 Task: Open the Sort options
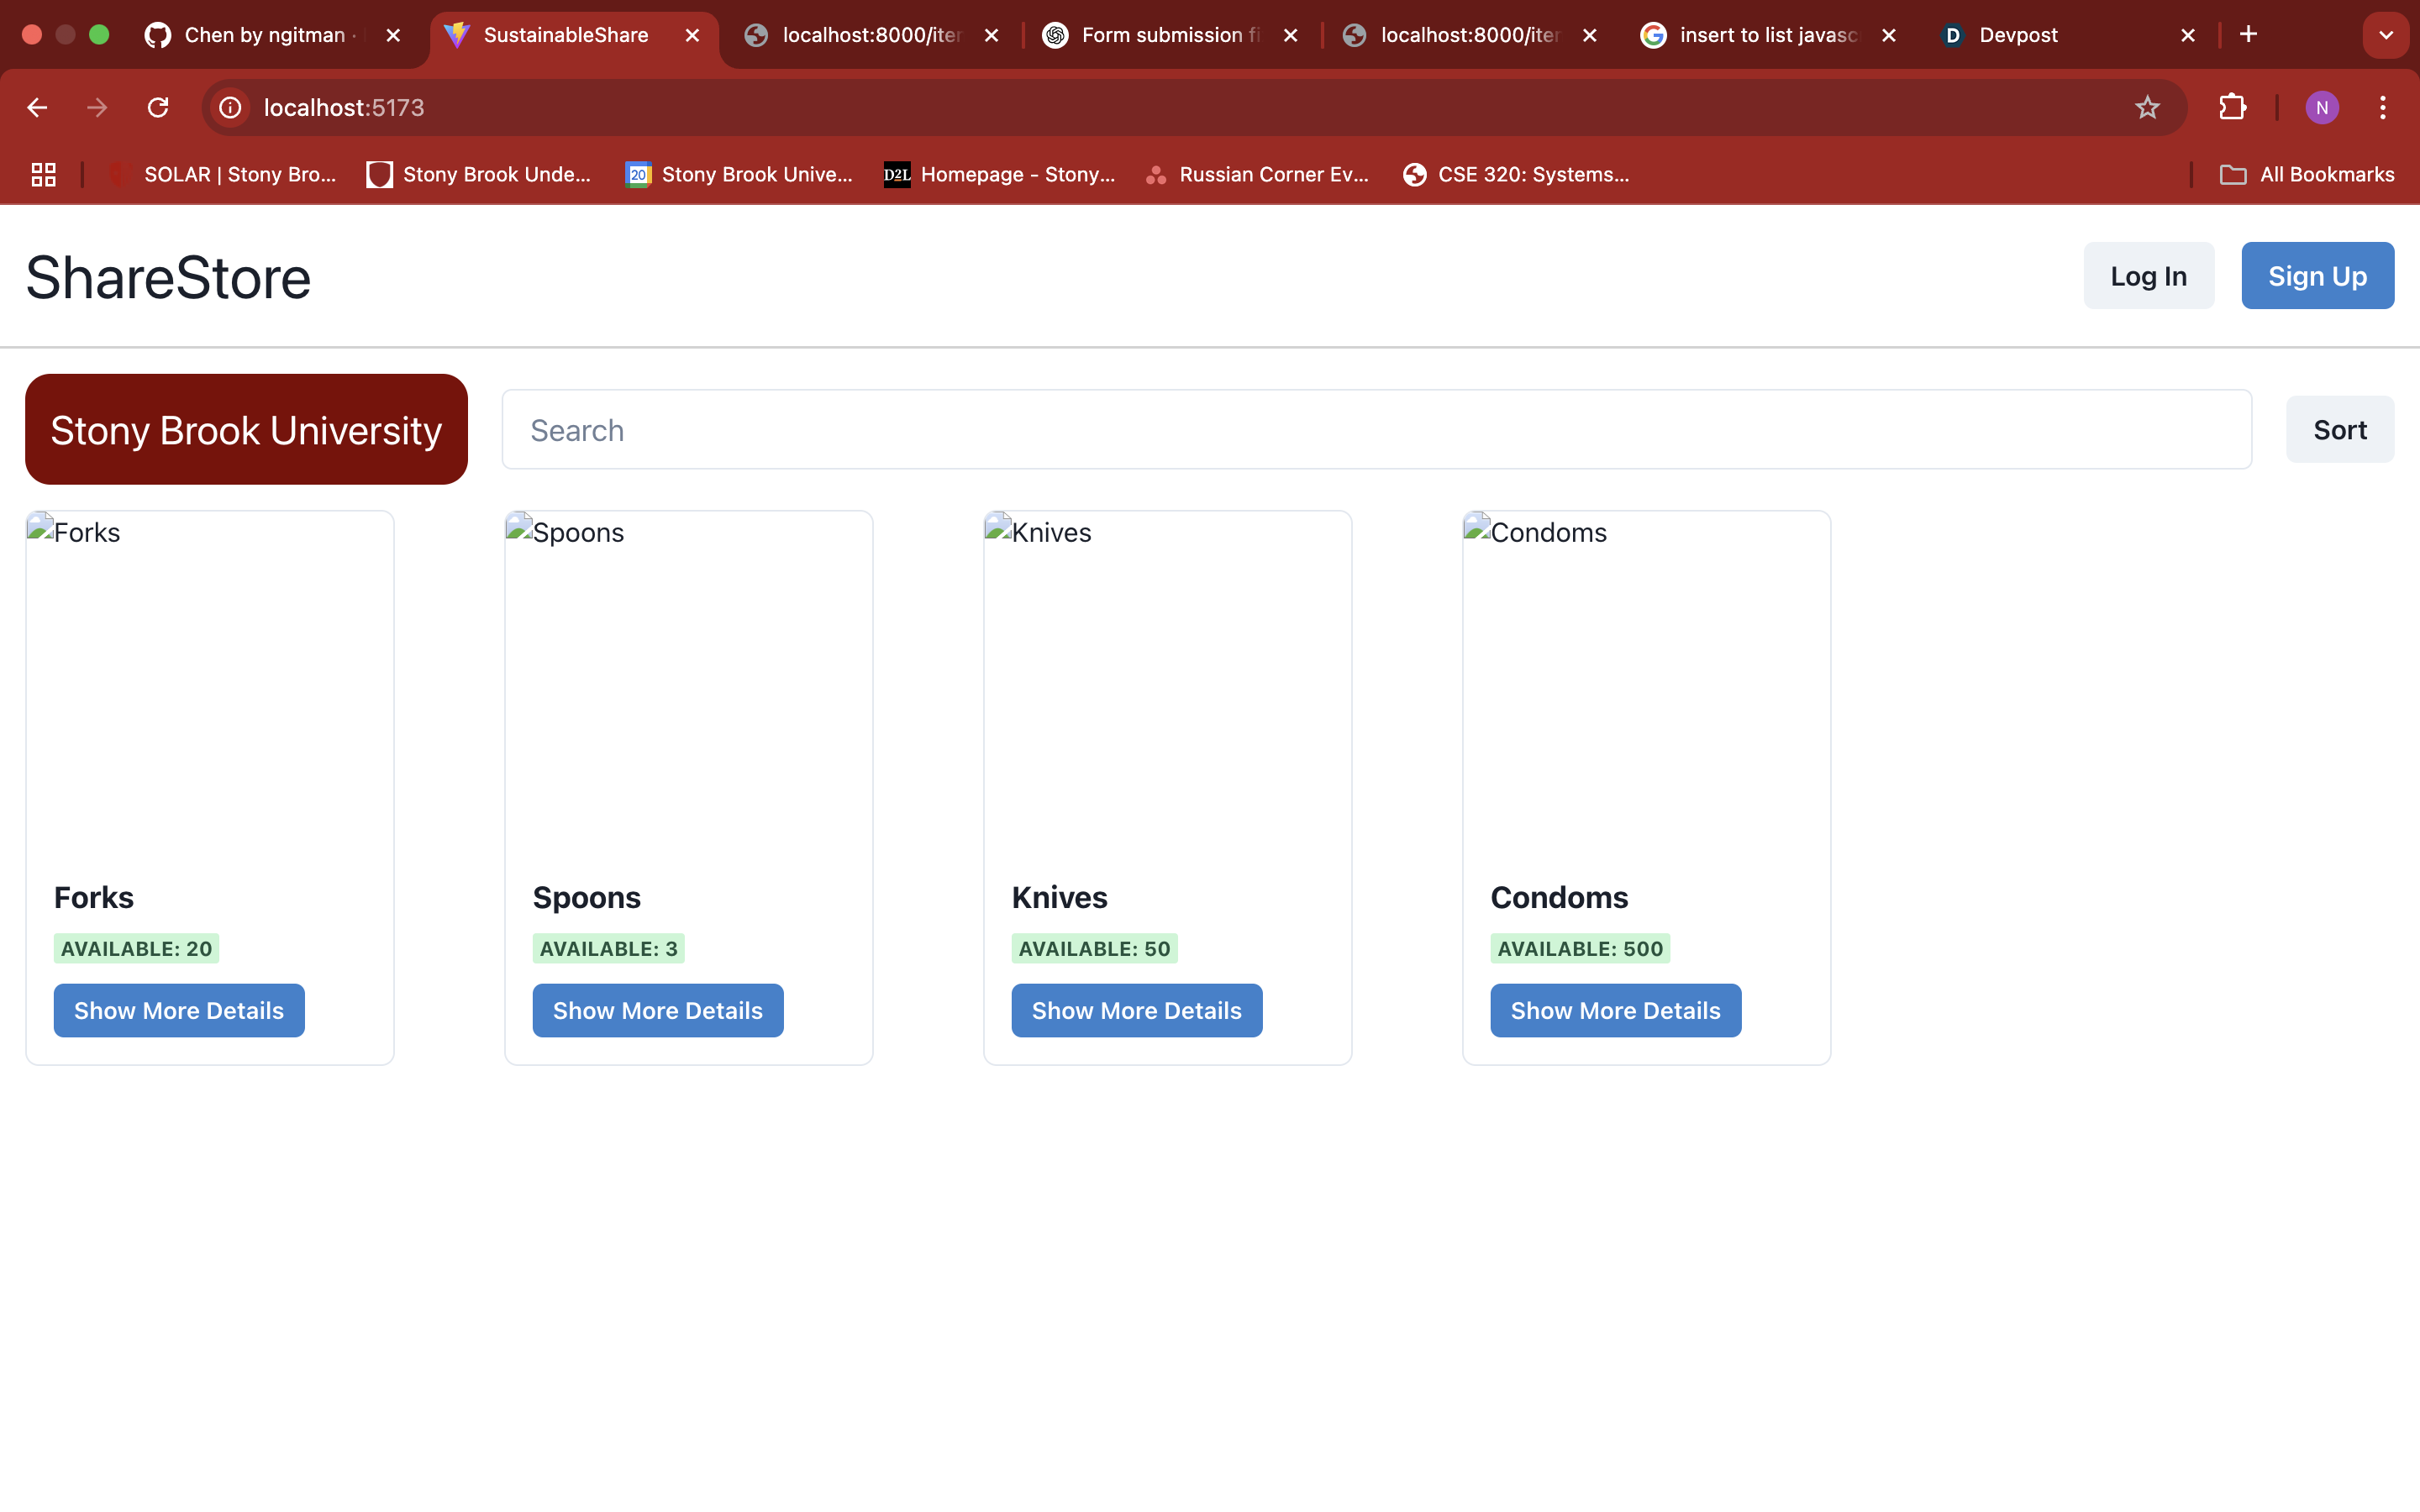click(x=2339, y=430)
